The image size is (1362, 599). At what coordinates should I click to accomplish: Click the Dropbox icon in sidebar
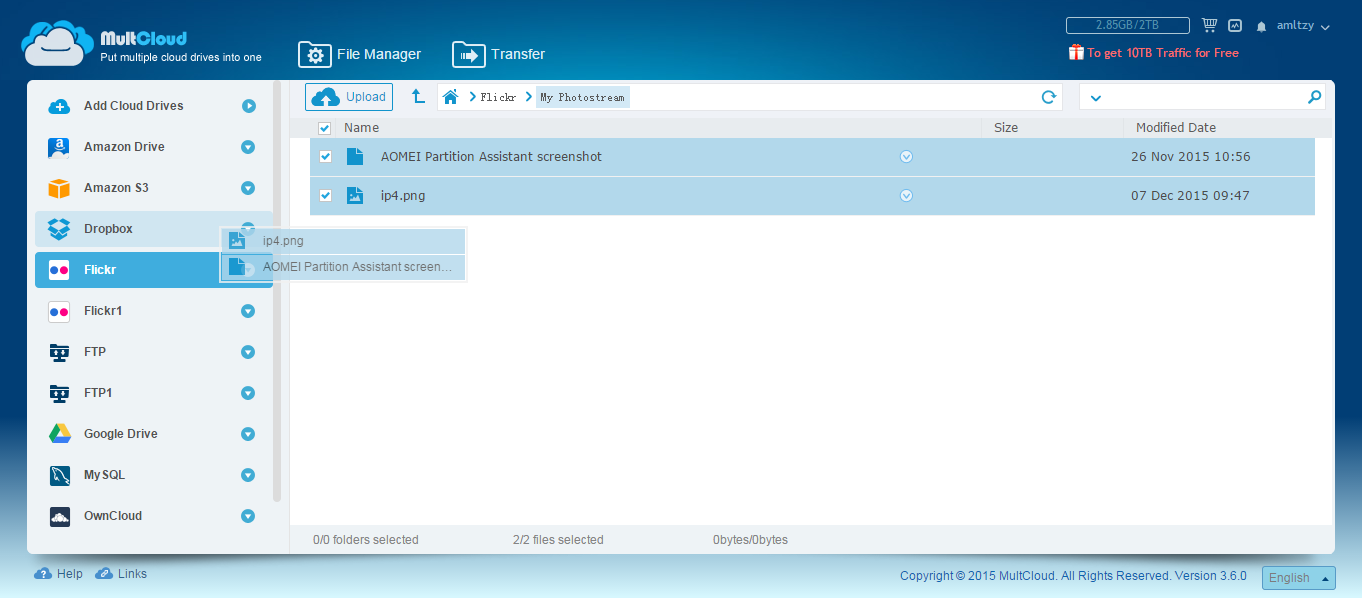click(x=59, y=229)
